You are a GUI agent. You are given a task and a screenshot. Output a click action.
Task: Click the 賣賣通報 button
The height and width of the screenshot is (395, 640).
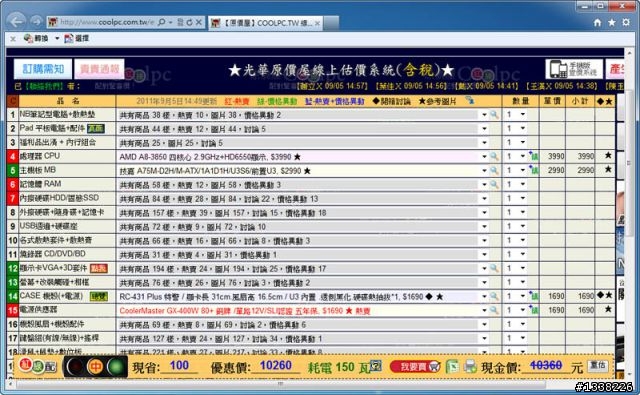point(99,69)
